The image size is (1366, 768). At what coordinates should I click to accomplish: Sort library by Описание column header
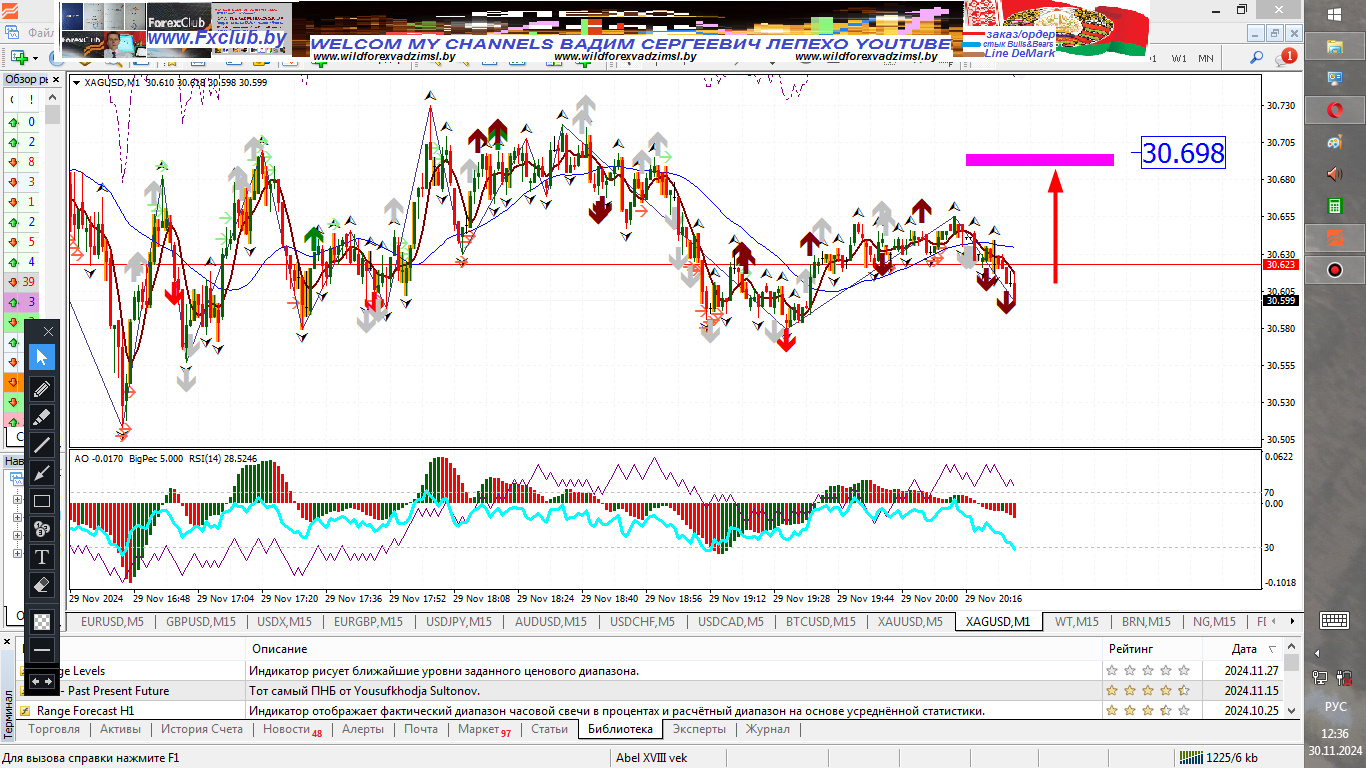pos(672,649)
